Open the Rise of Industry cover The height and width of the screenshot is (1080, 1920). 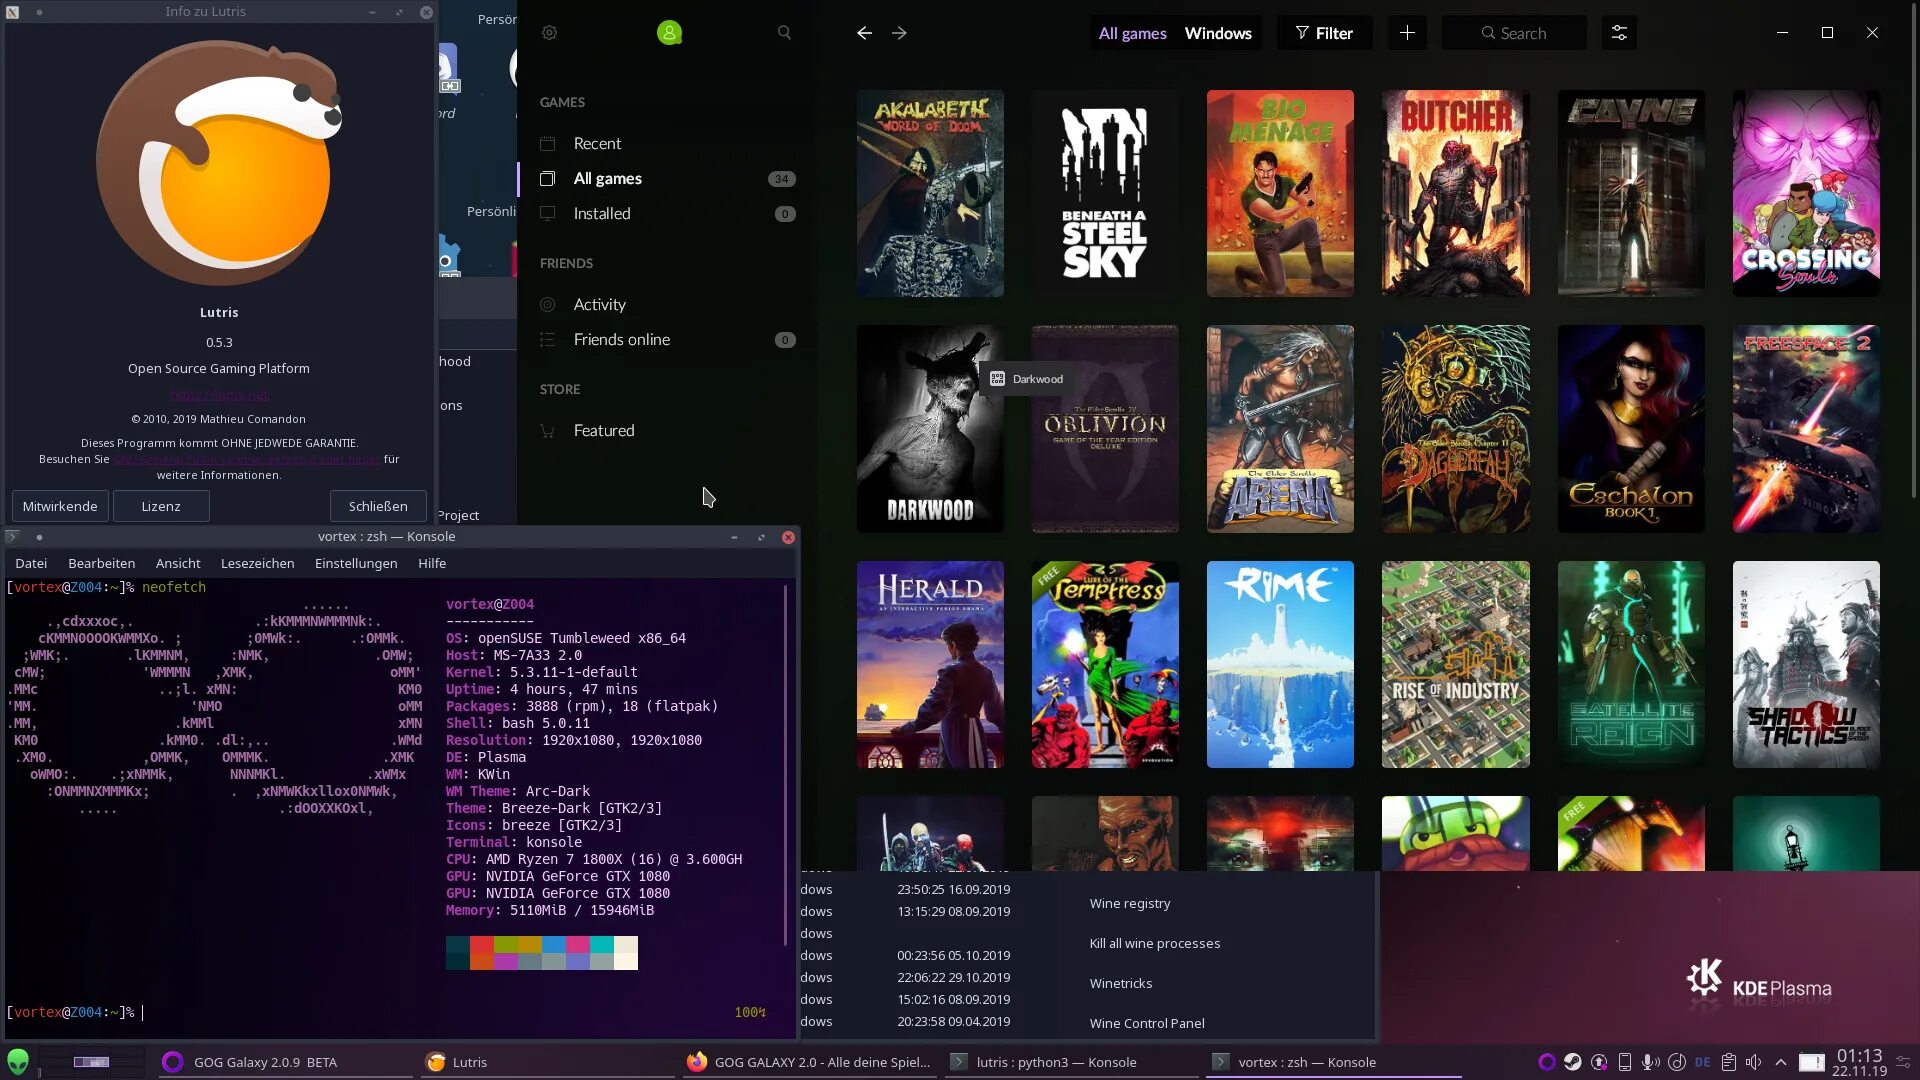click(1455, 664)
